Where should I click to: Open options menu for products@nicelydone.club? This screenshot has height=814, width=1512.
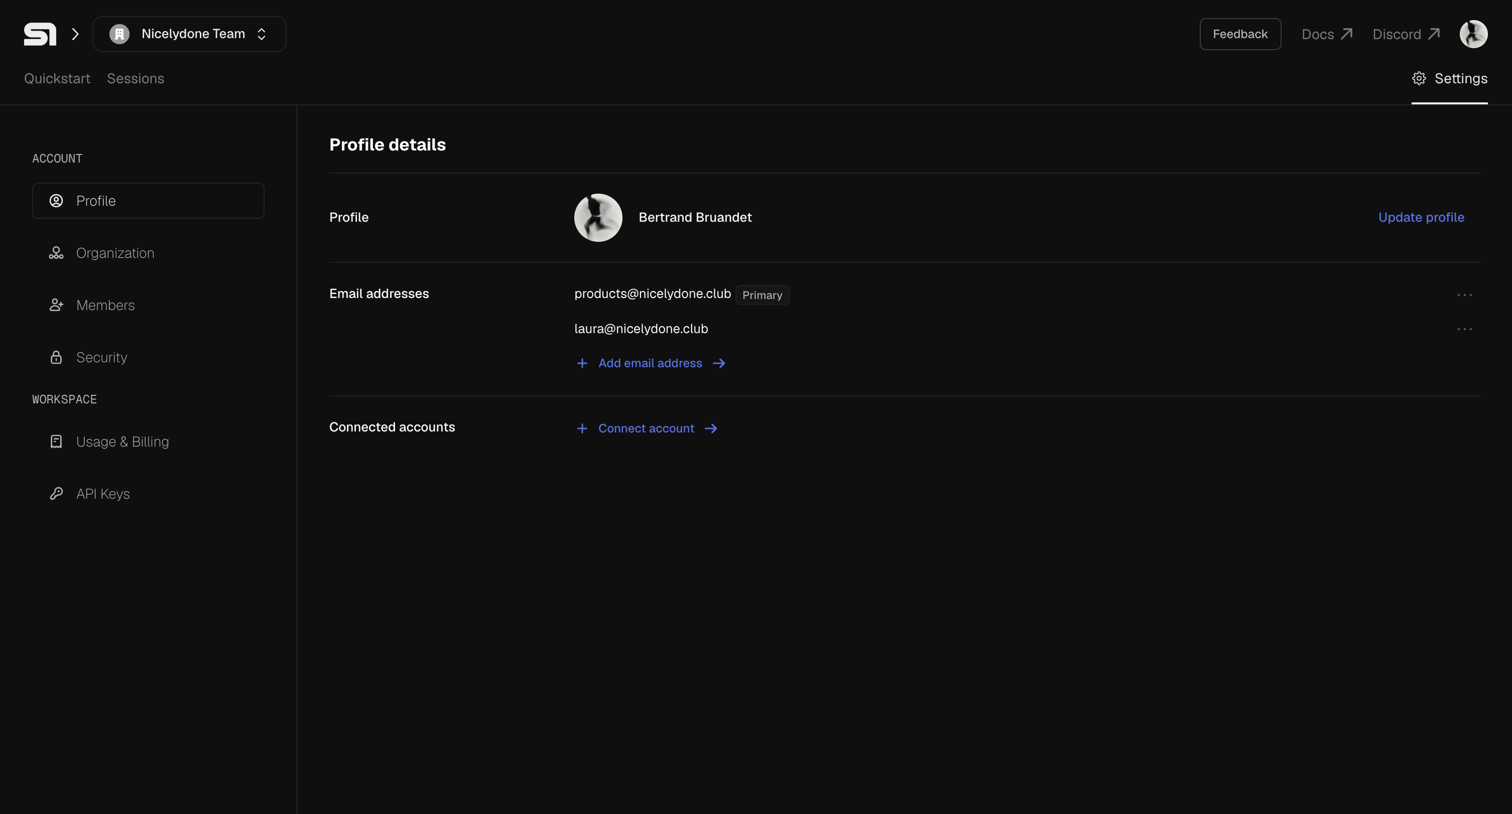(x=1464, y=295)
